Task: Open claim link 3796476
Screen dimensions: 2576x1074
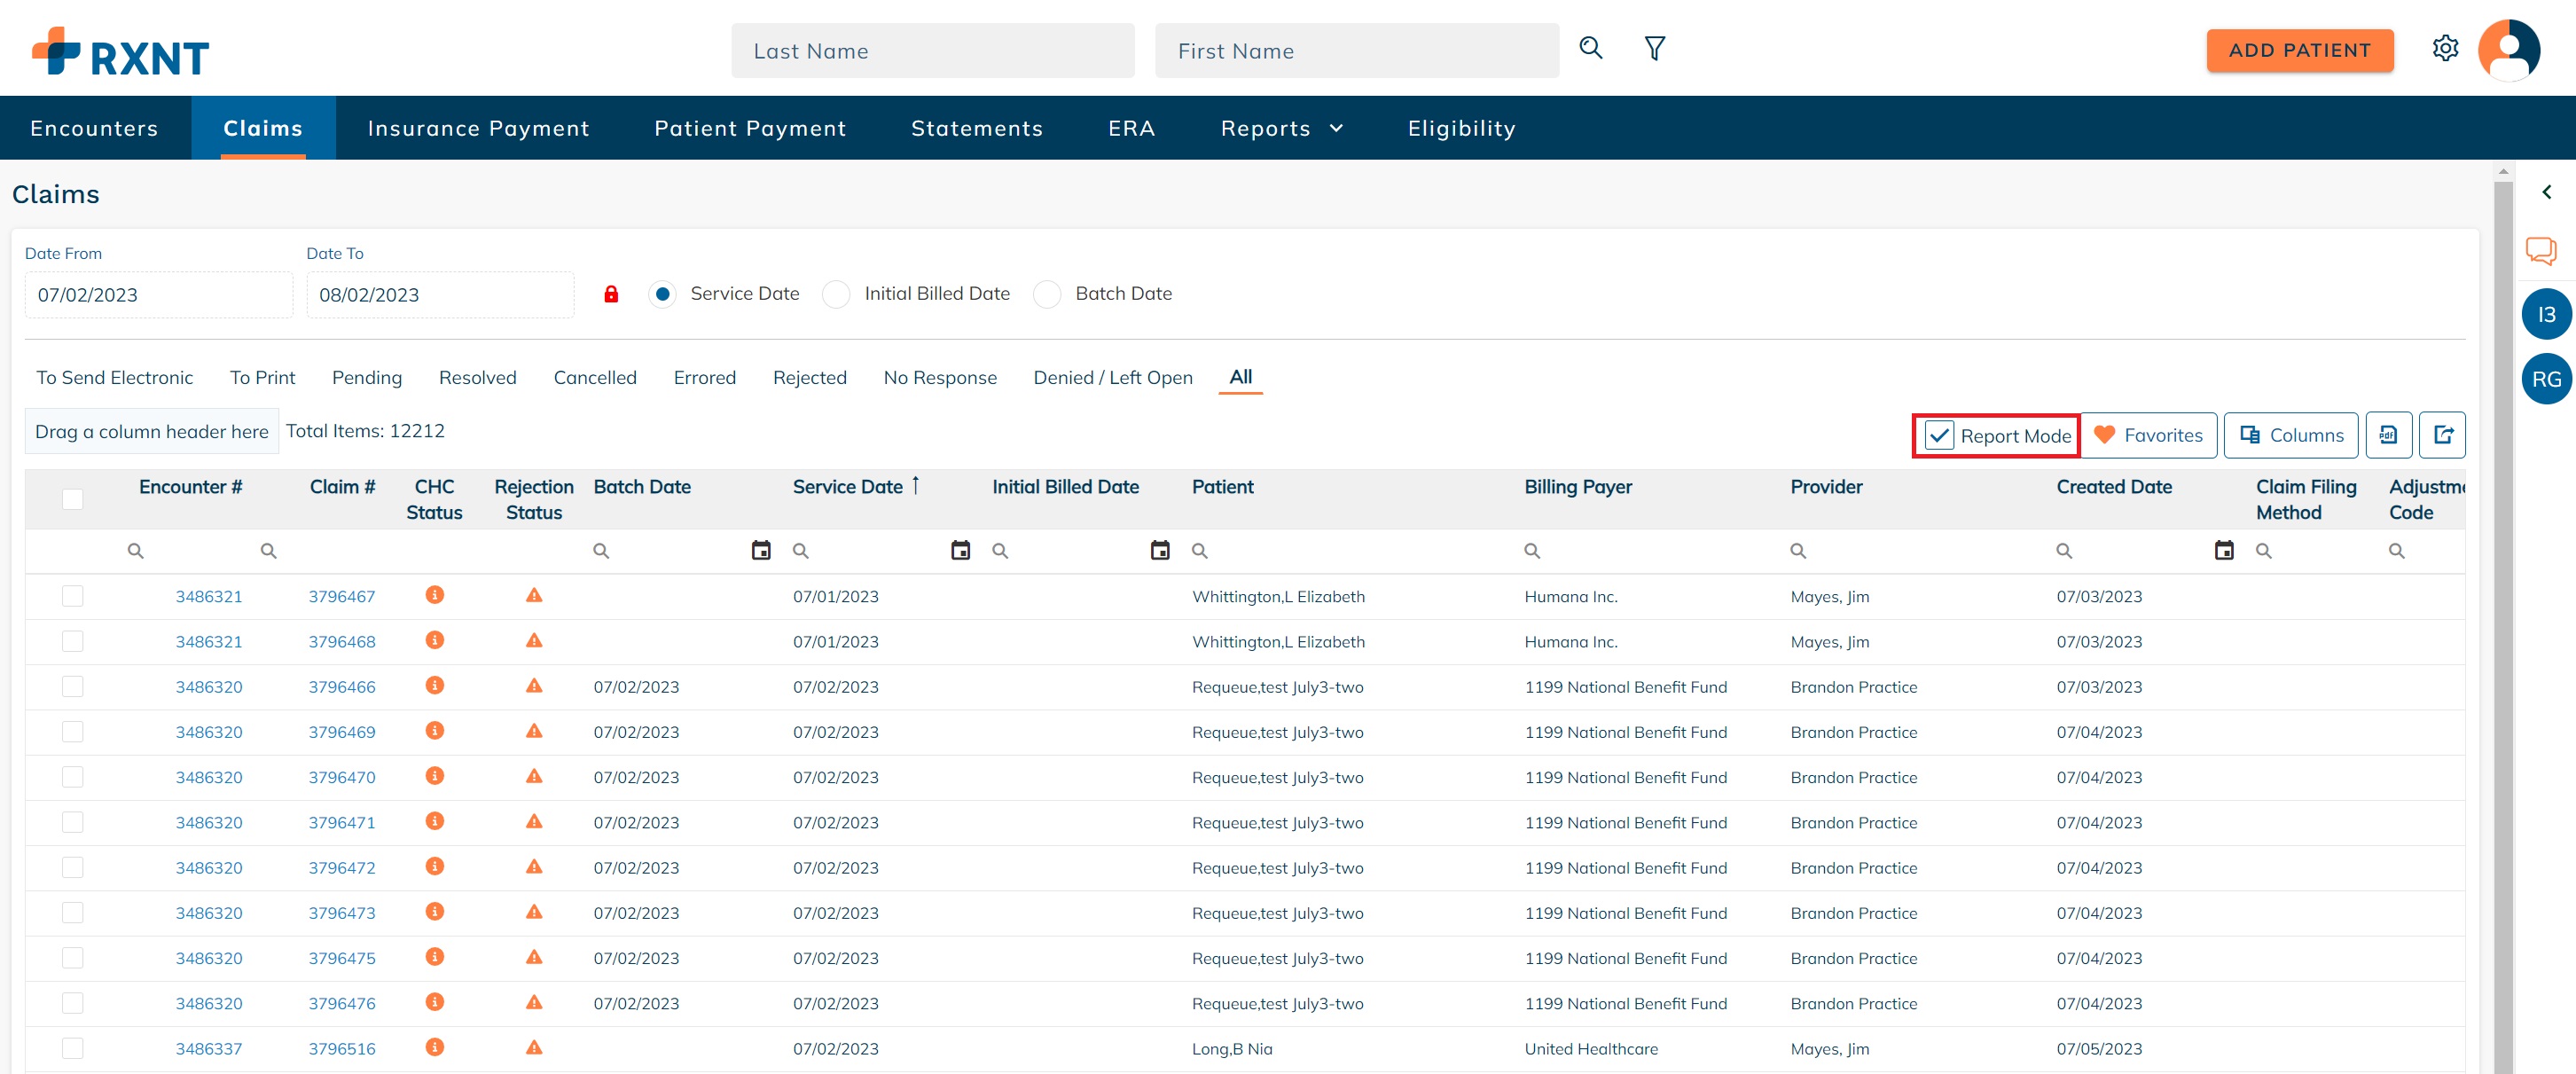Action: click(341, 1004)
